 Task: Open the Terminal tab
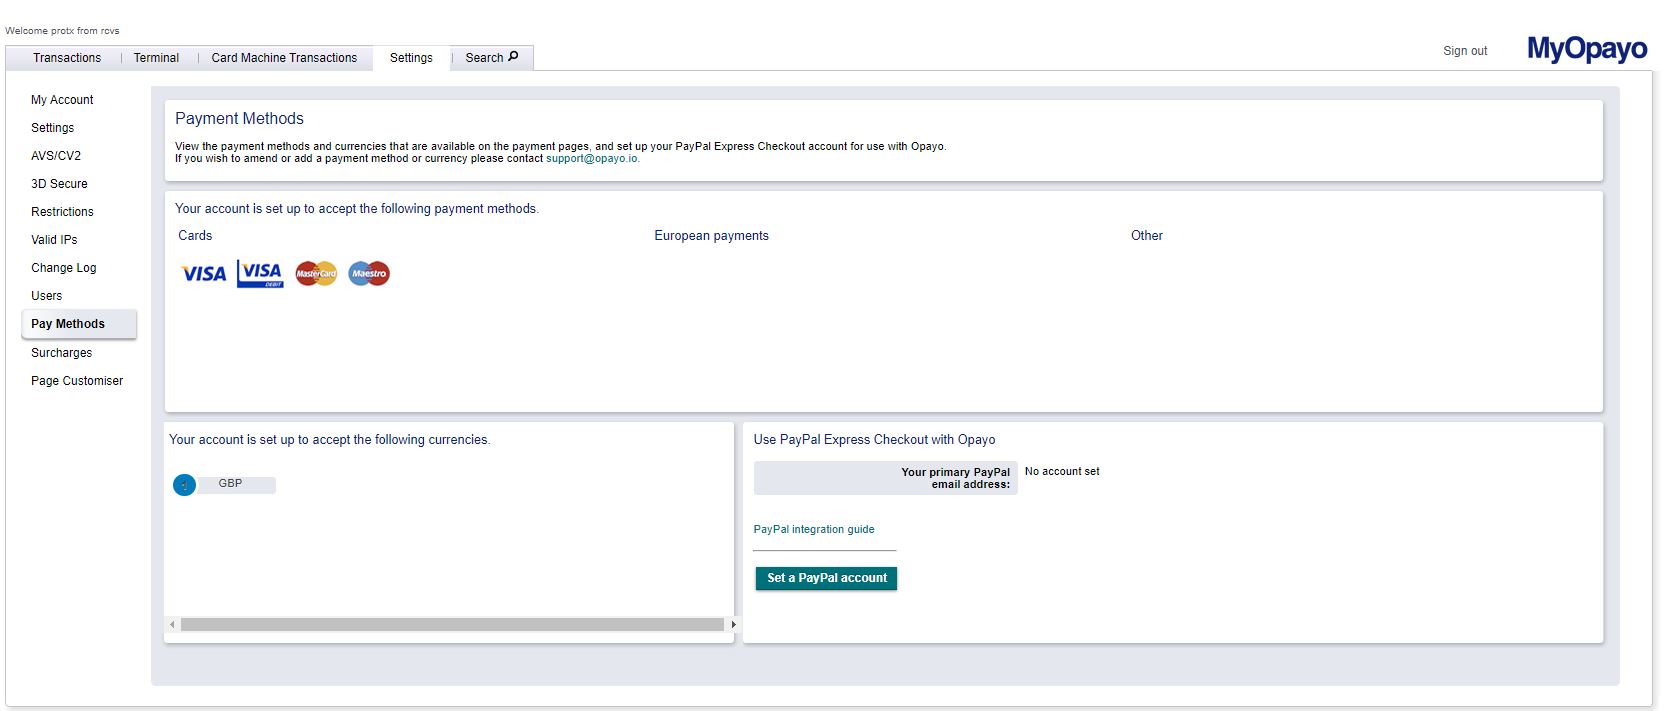157,58
